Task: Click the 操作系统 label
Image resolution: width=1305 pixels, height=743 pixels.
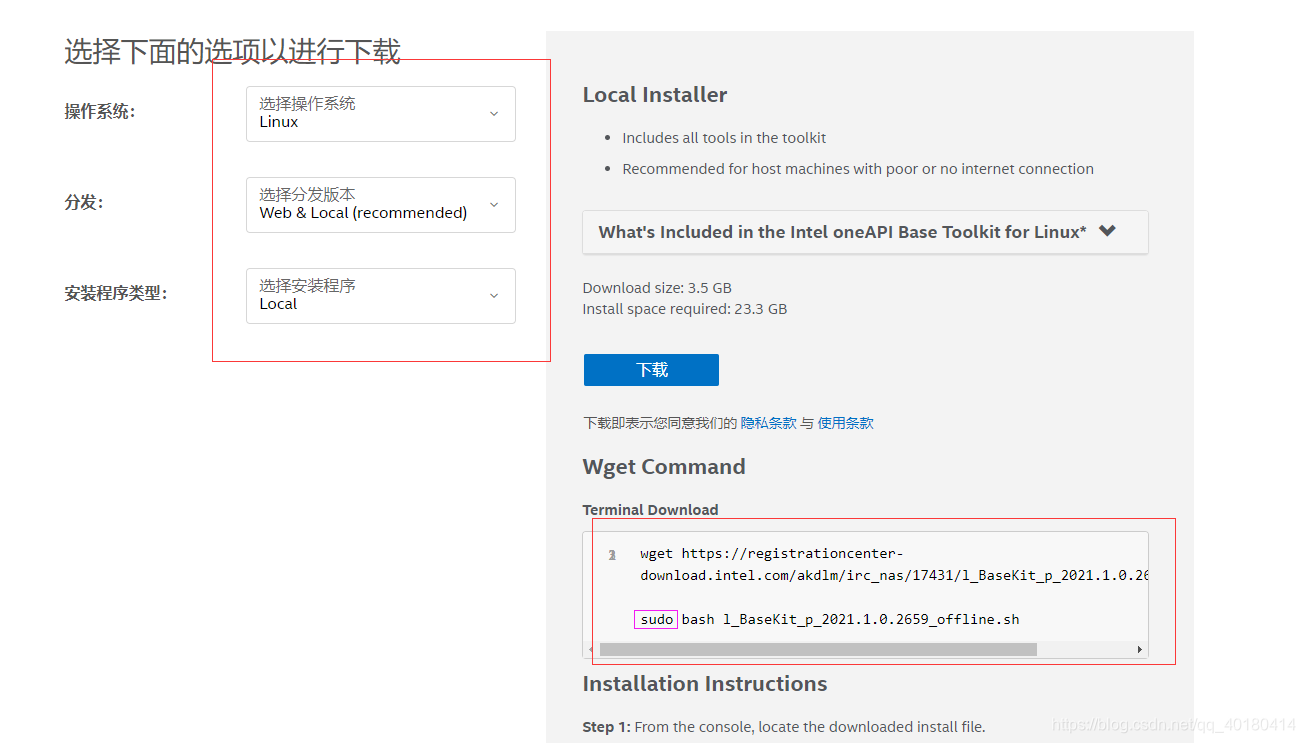Action: (x=100, y=112)
